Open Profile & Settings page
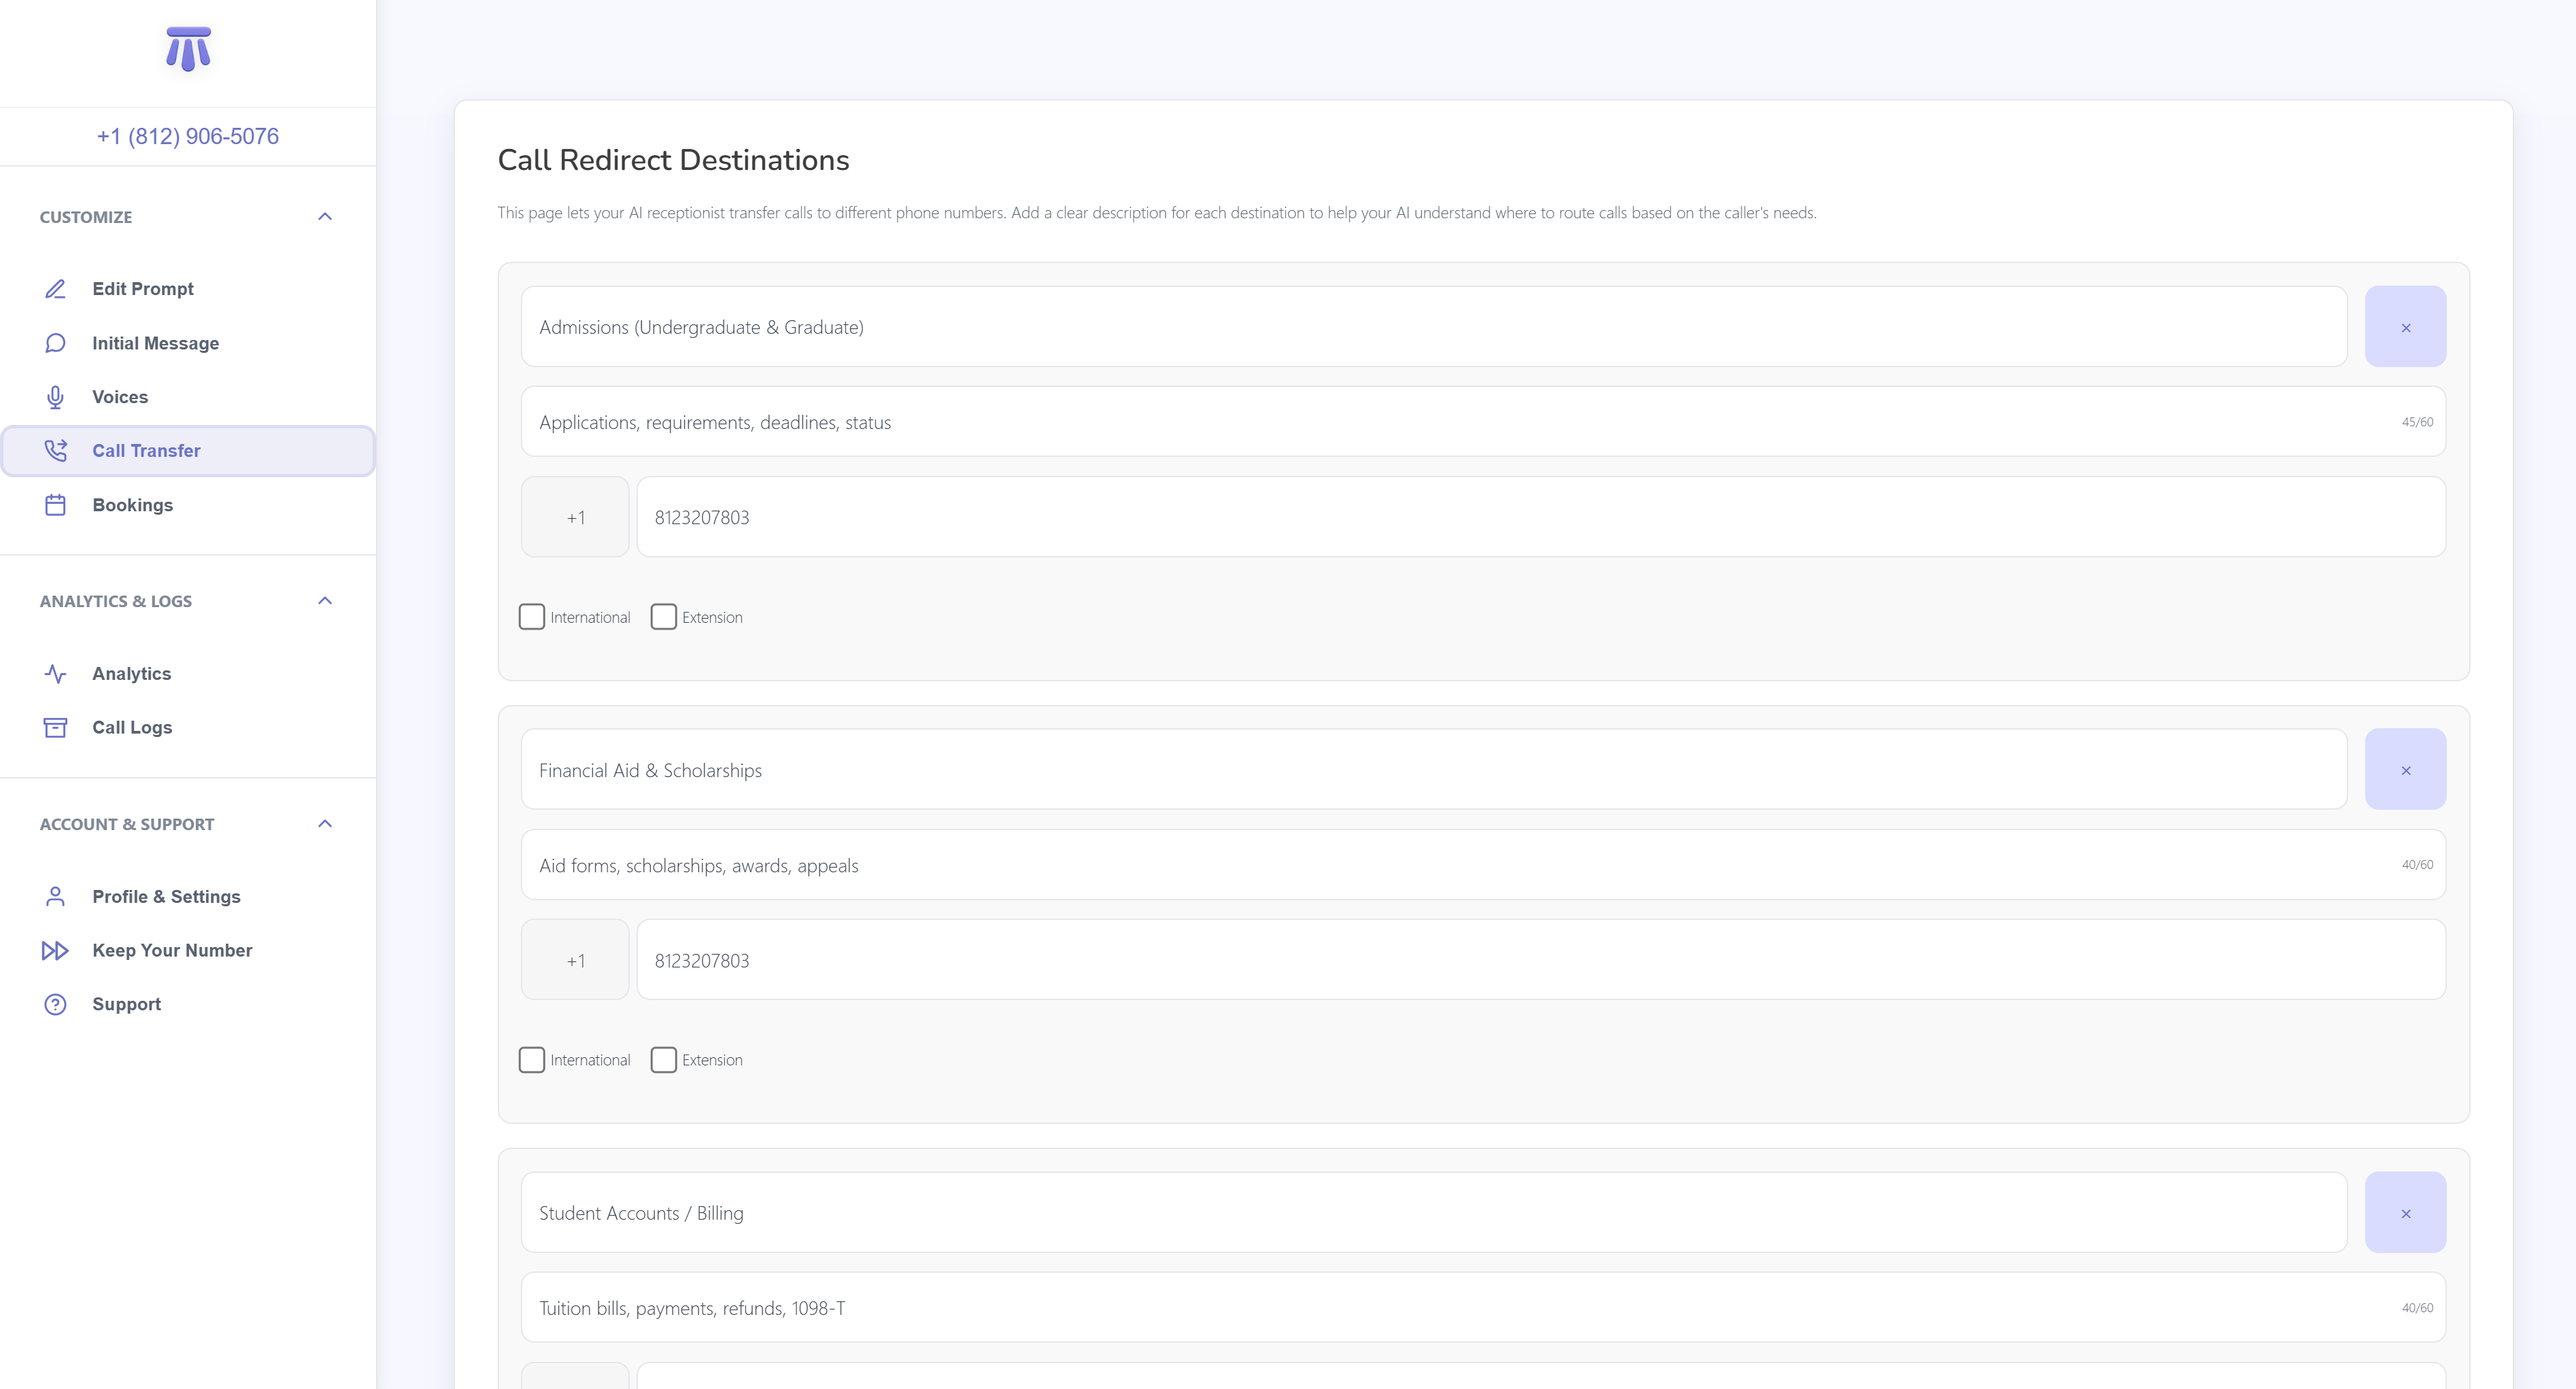Viewport: 2576px width, 1389px height. tap(166, 897)
